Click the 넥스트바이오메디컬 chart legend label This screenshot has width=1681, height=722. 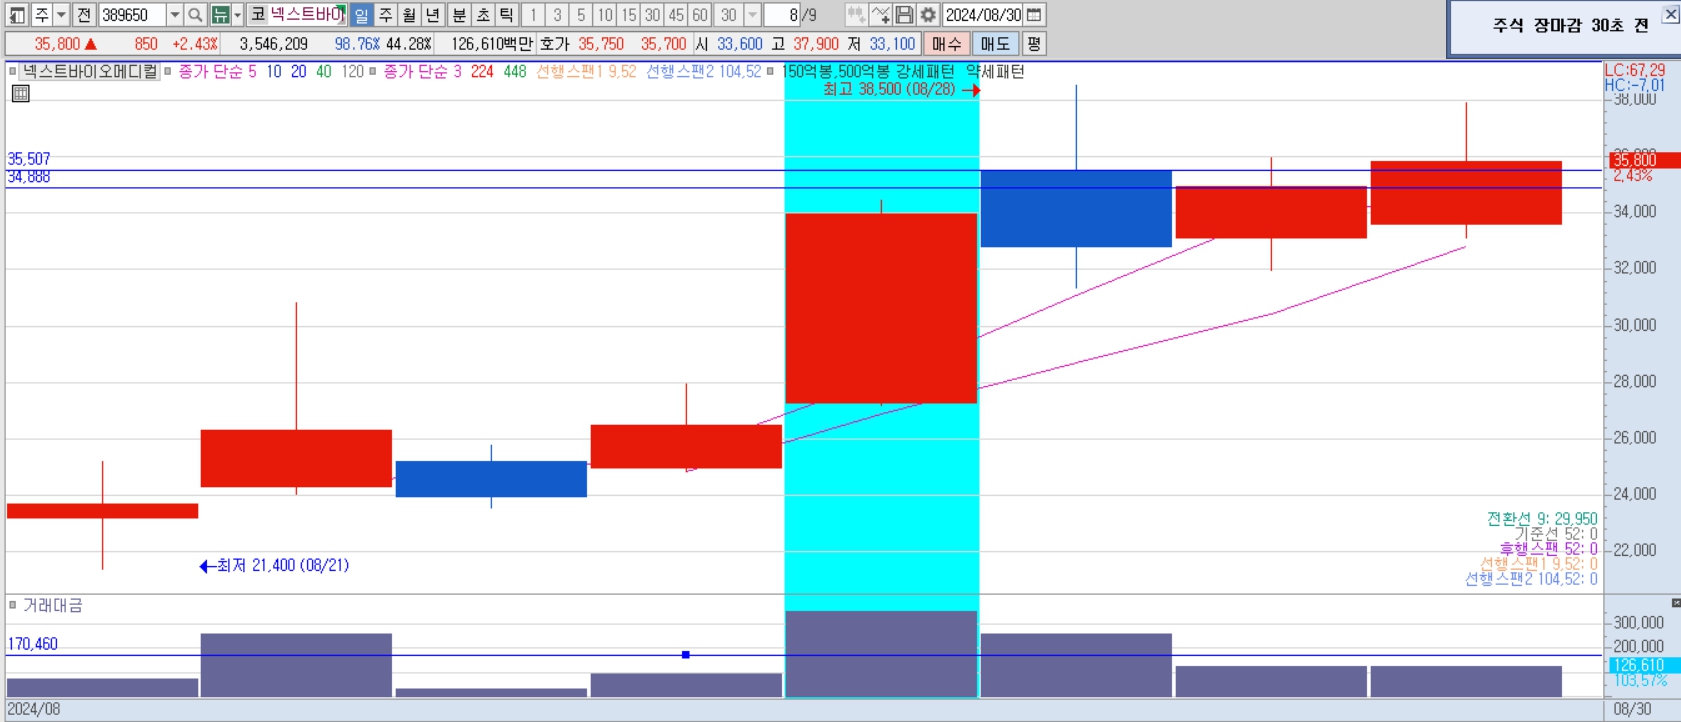tap(90, 71)
